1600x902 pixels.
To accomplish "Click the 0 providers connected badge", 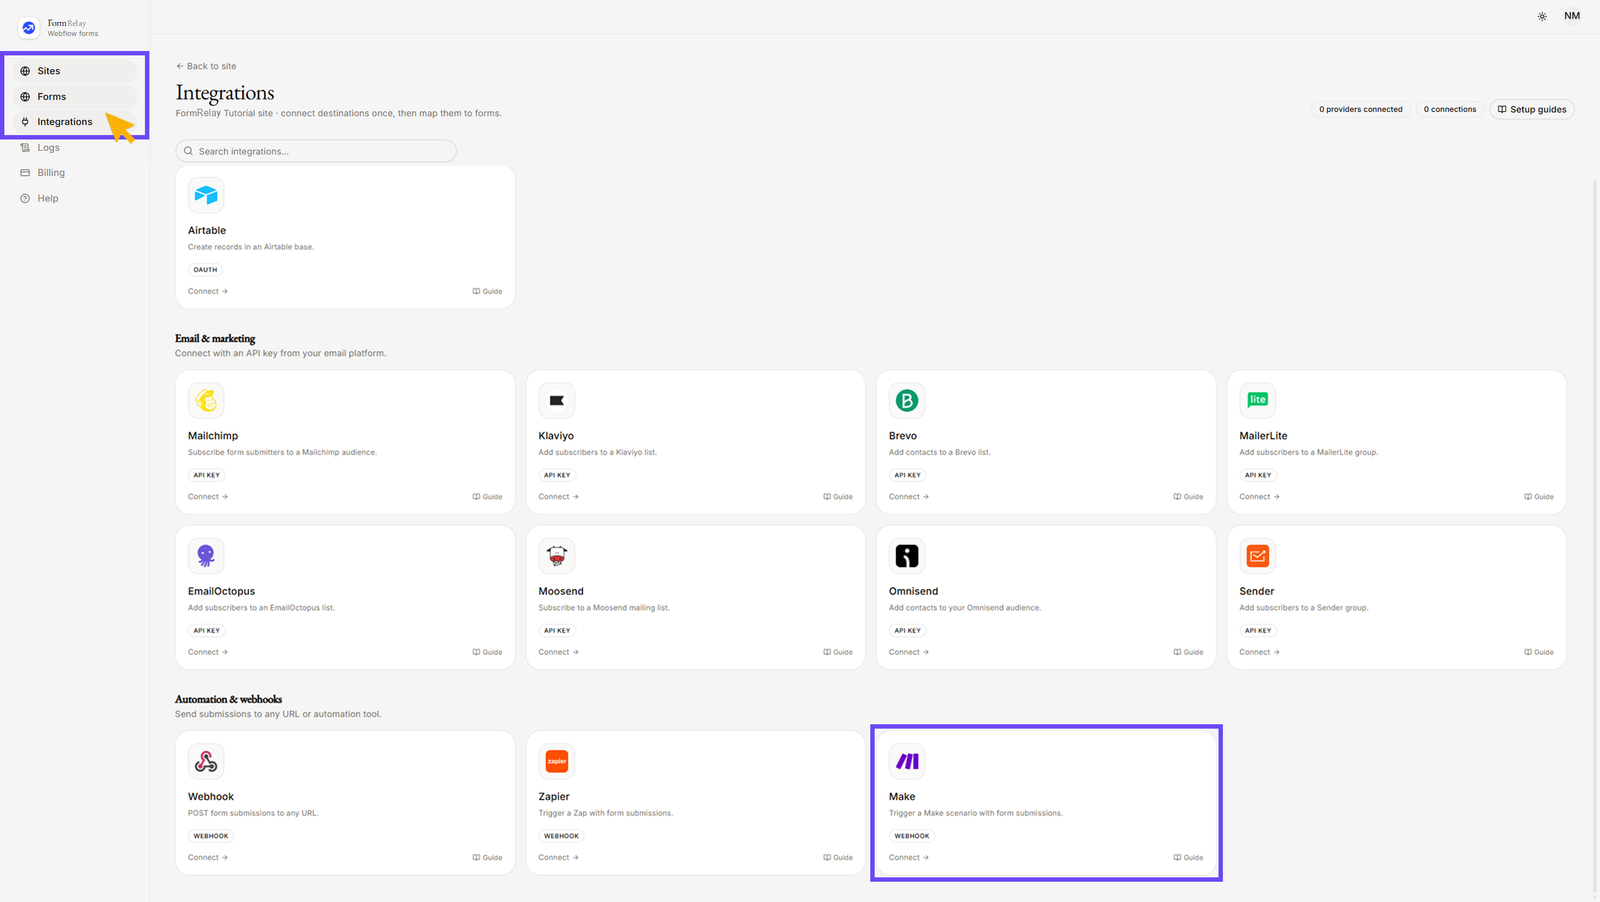I will coord(1360,109).
